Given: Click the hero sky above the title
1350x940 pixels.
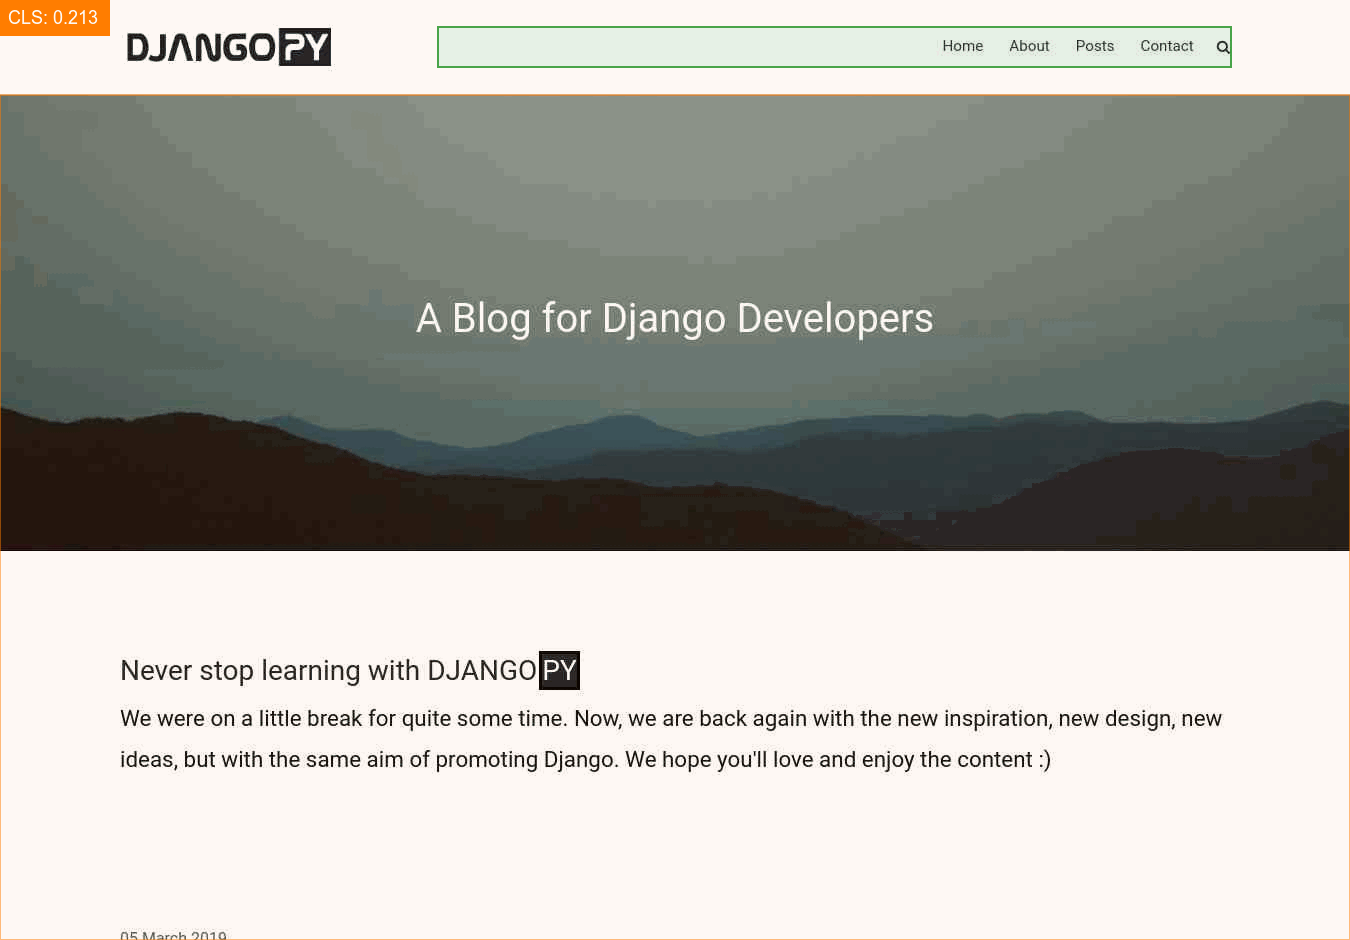Looking at the screenshot, I should coord(674,180).
